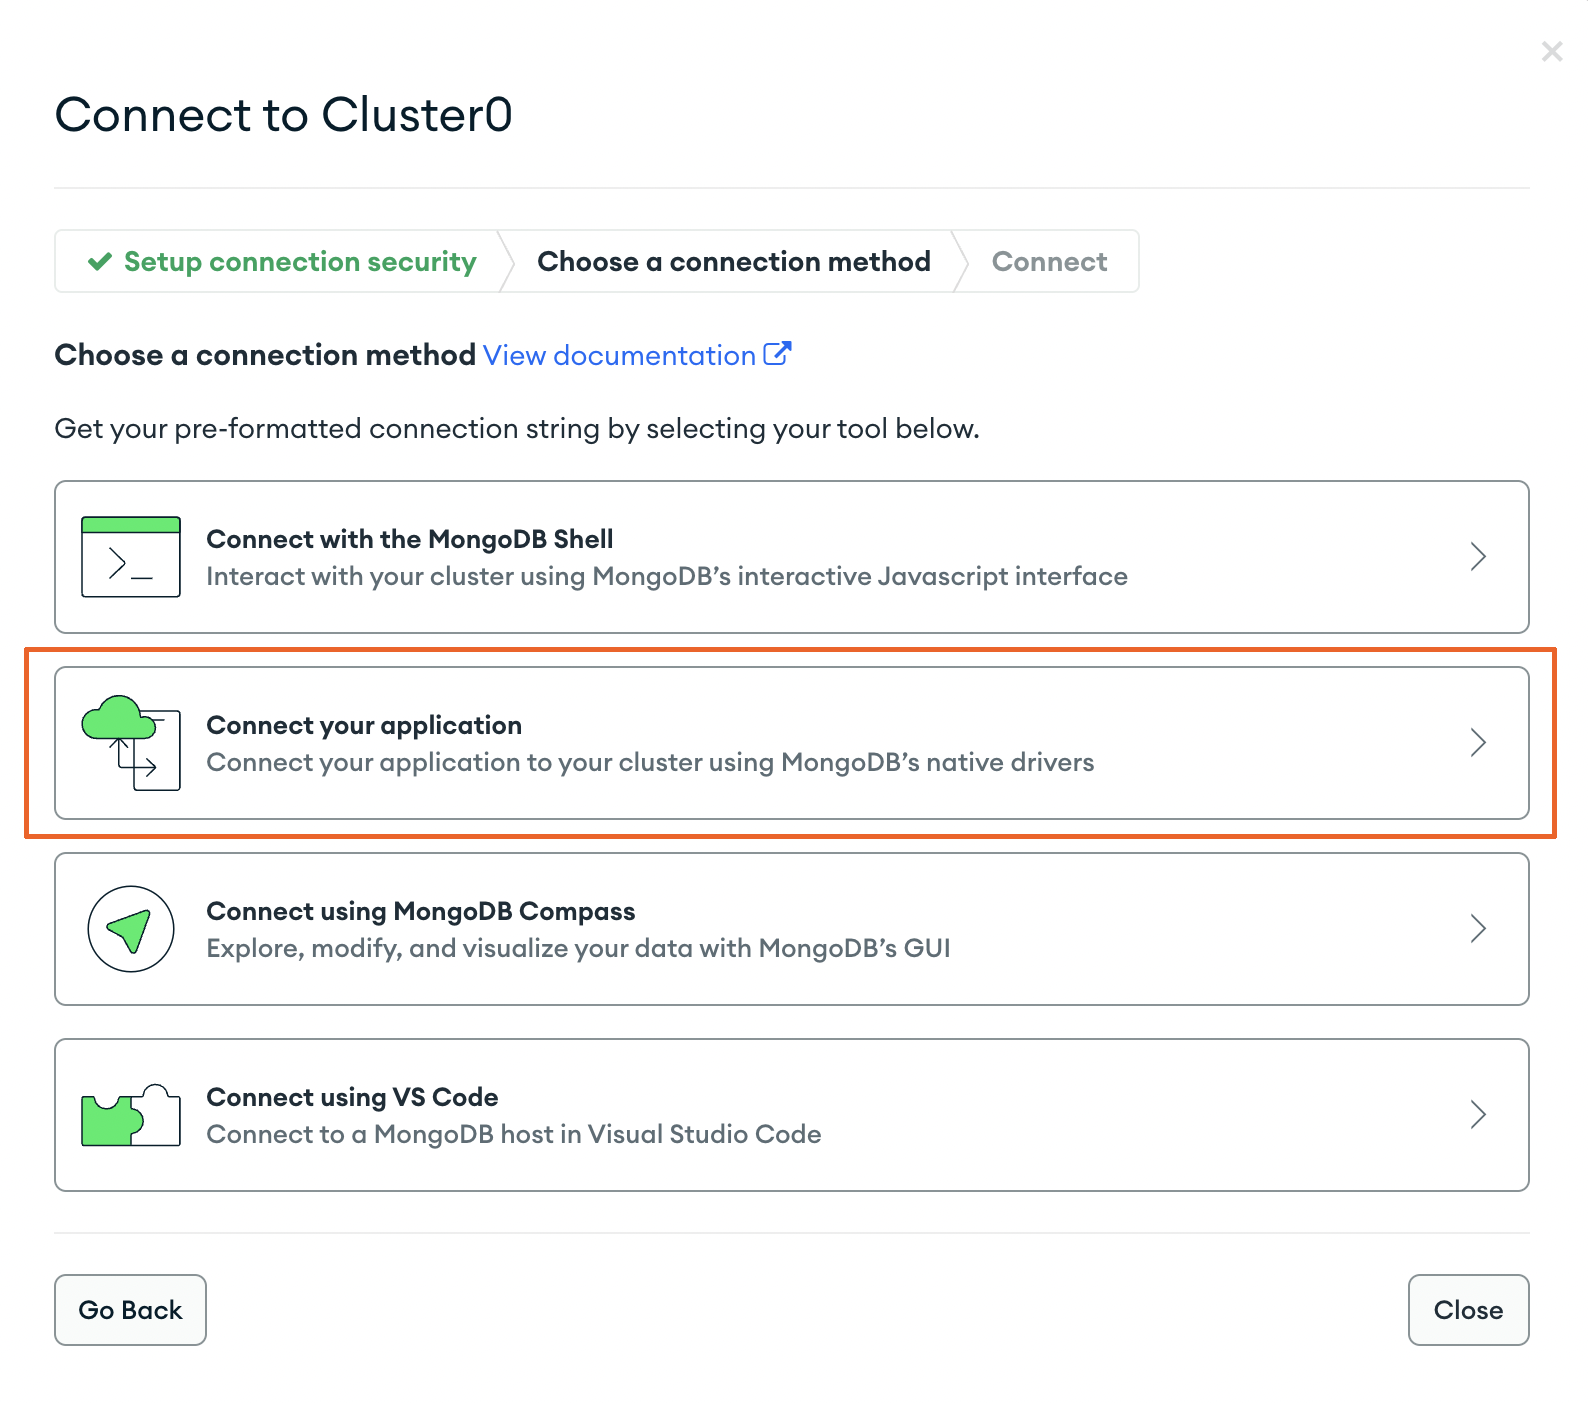Select the Choose a connection method step

pos(733,261)
